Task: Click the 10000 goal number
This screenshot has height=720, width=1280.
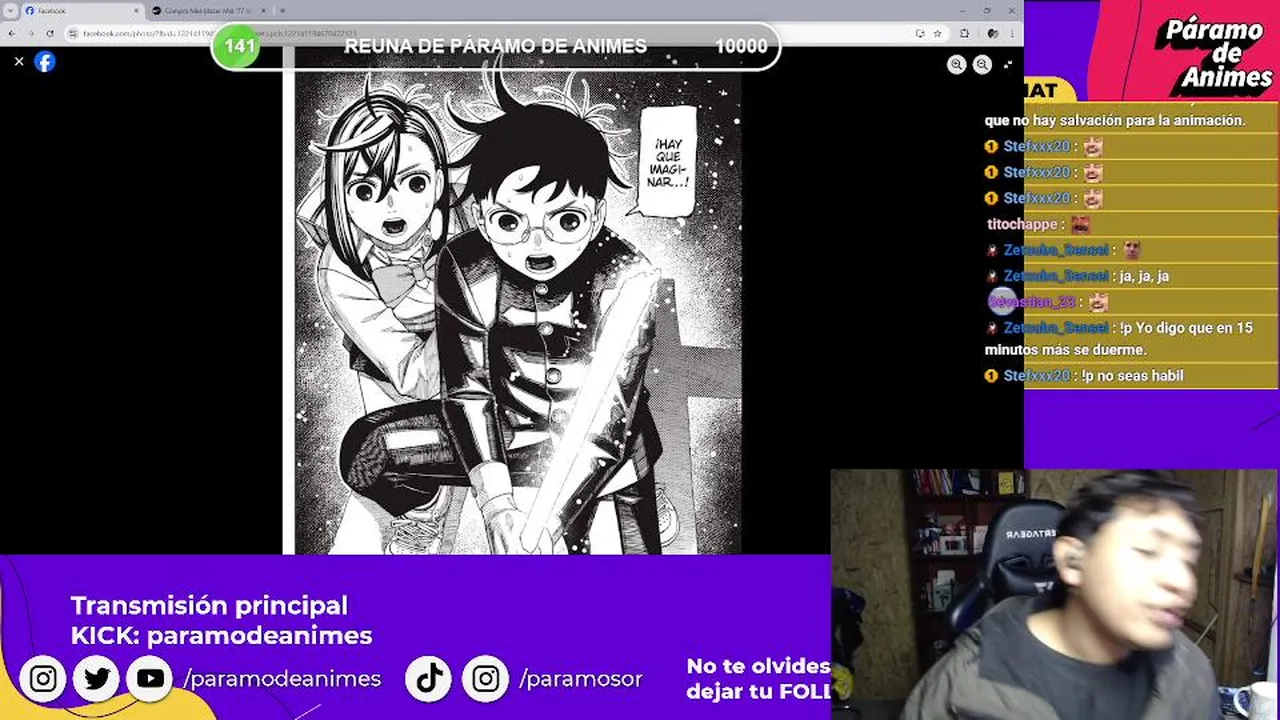Action: 741,46
